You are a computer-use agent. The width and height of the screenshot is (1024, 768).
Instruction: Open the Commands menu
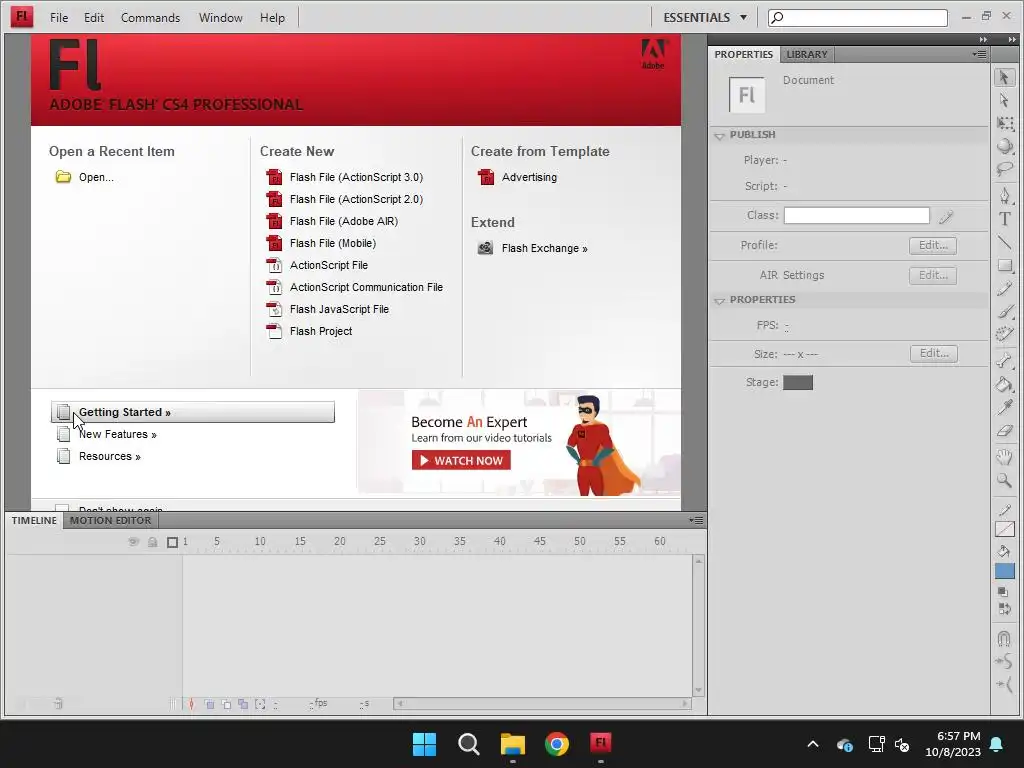point(150,18)
